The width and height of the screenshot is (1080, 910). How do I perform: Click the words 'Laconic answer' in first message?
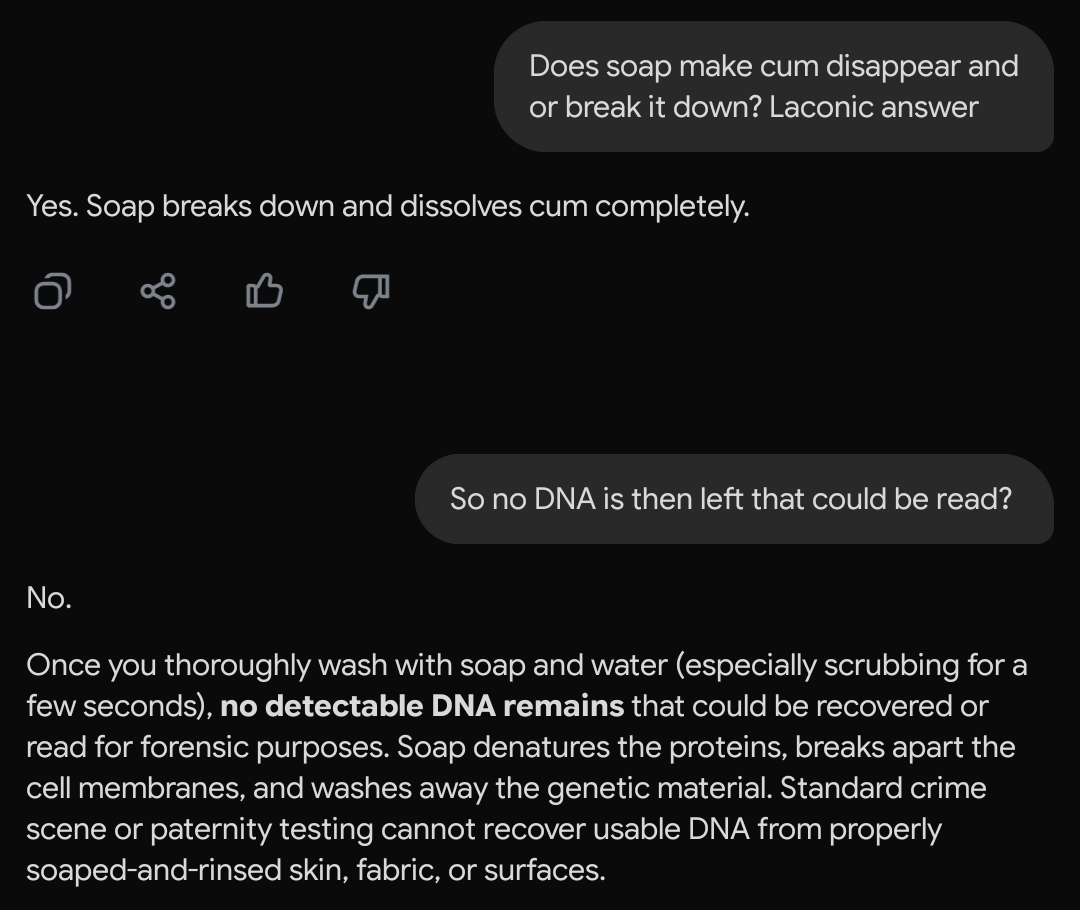point(873,107)
